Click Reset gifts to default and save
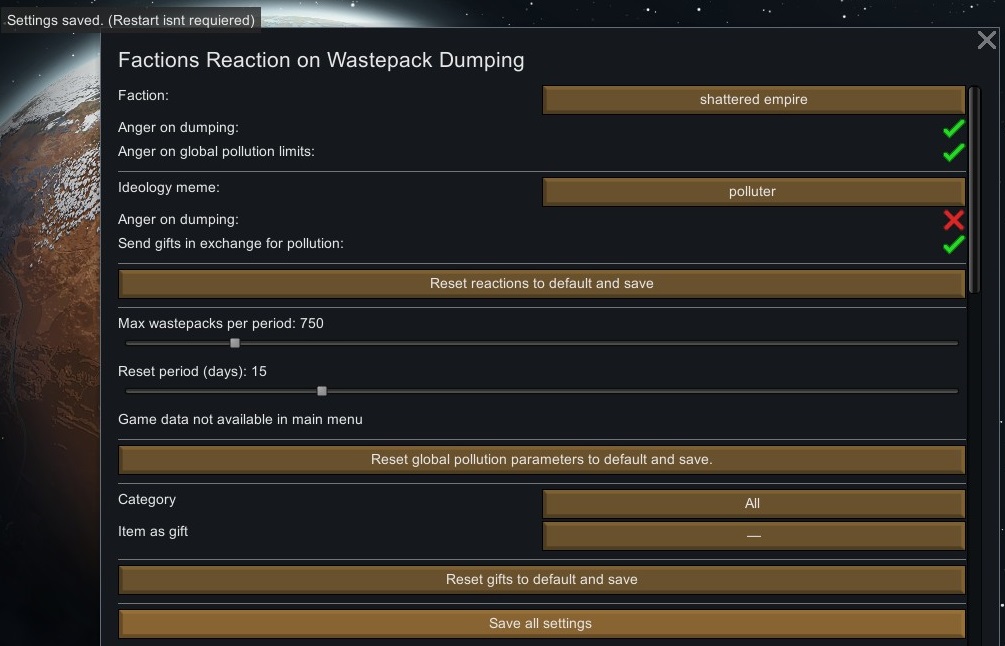 click(542, 579)
